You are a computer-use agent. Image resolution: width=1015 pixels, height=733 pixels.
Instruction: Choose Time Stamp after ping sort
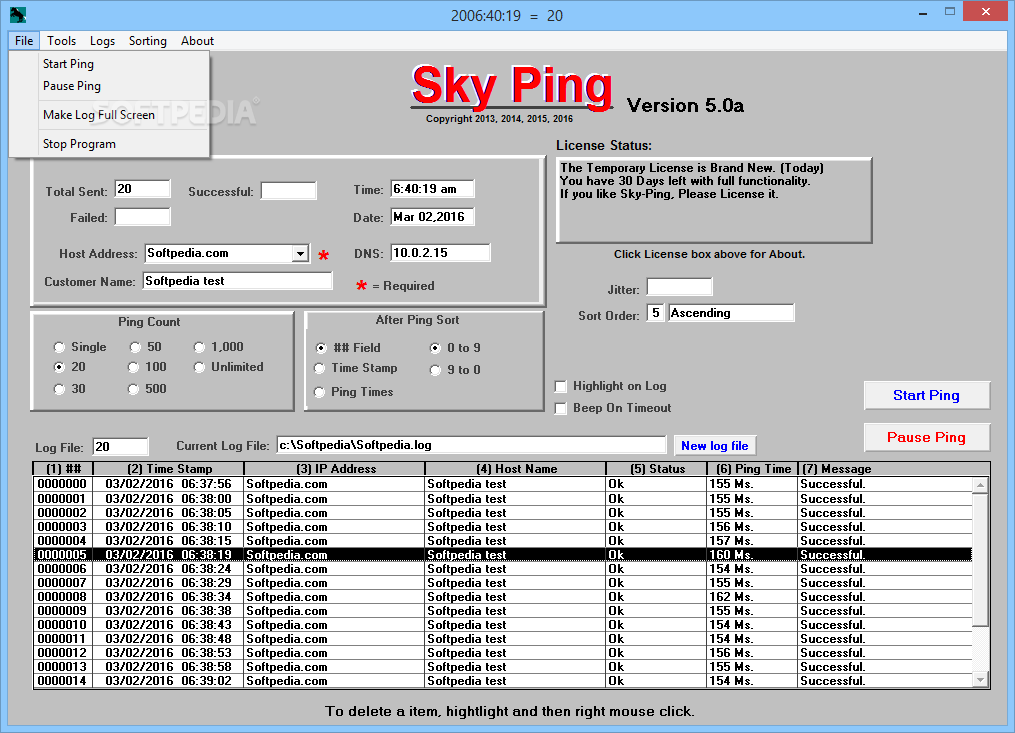pyautogui.click(x=355, y=368)
